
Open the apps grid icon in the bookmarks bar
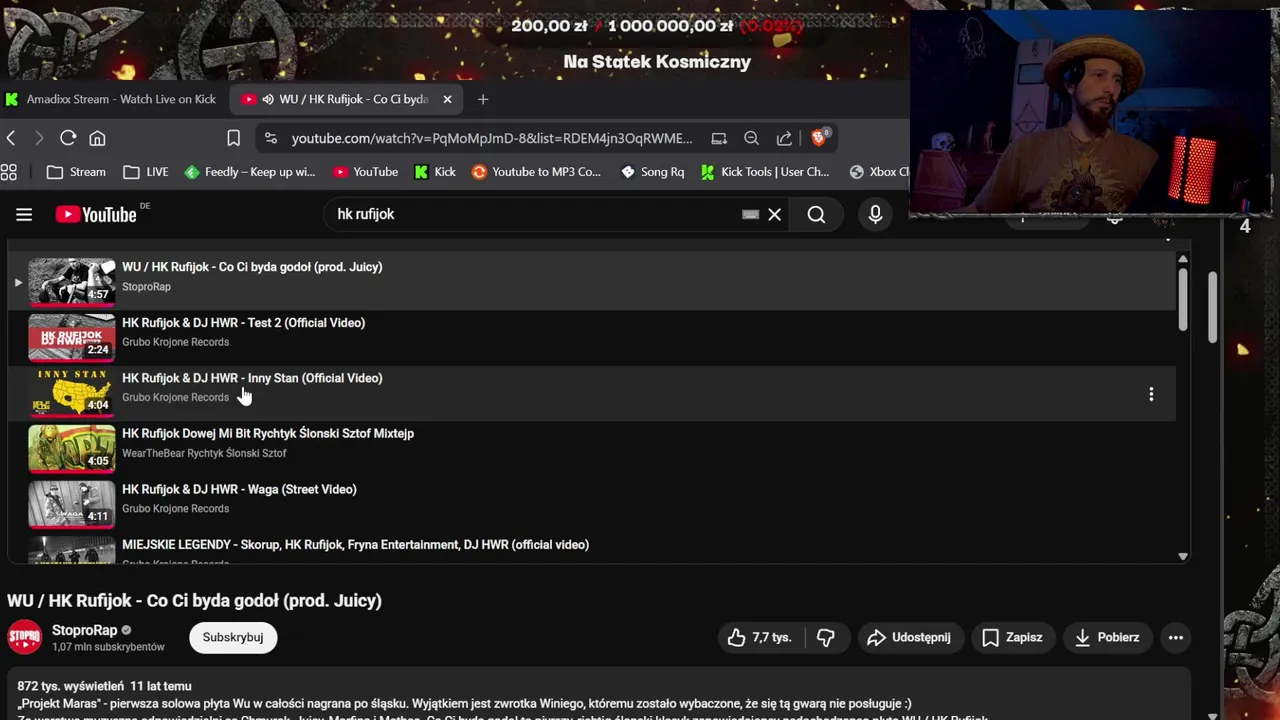9,172
